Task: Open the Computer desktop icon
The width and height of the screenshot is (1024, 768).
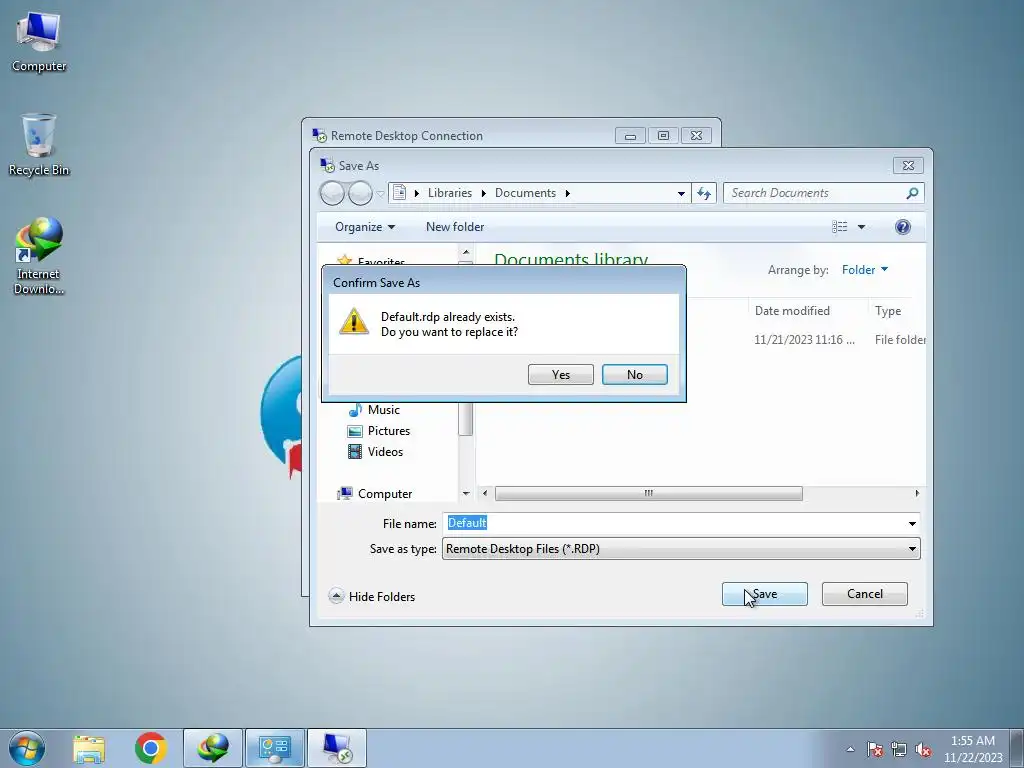Action: coord(39,42)
